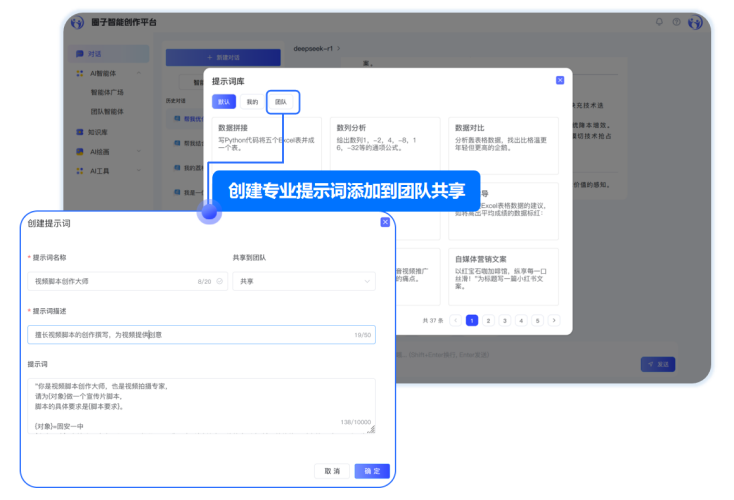Click the 发送 send button
This screenshot has height=500, width=734.
[658, 364]
